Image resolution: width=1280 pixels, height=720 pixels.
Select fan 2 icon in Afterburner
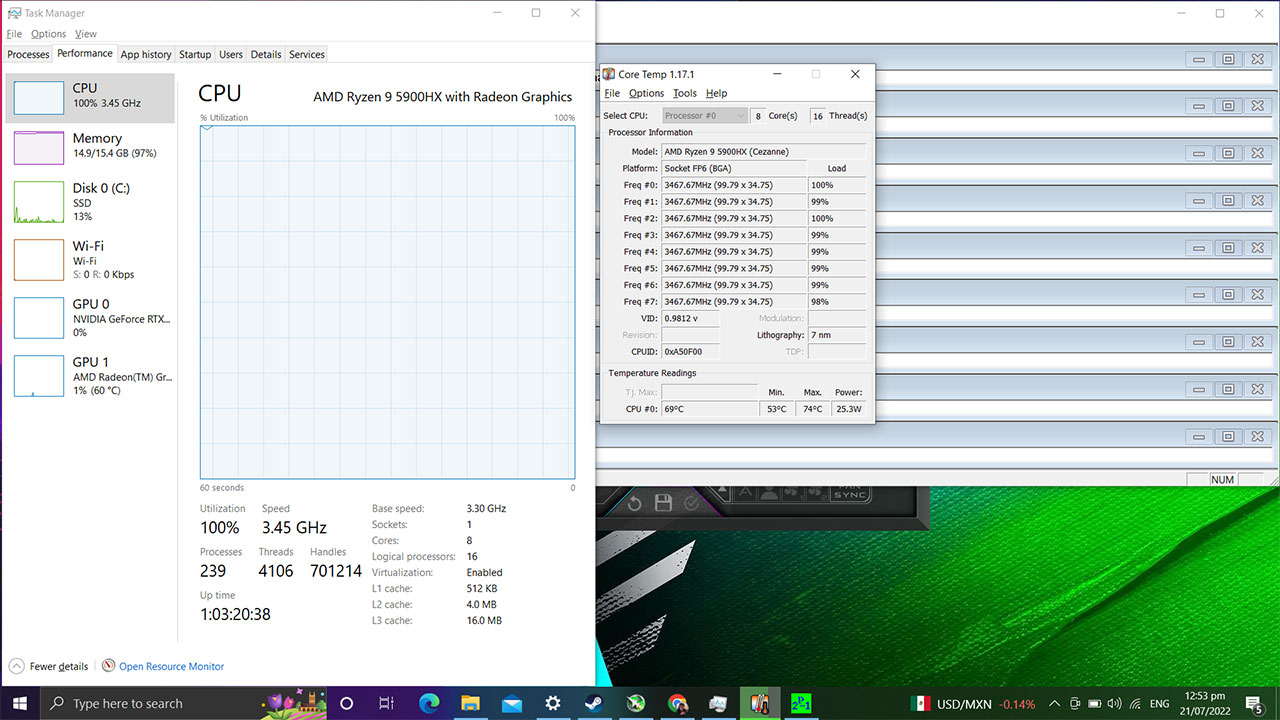pyautogui.click(x=817, y=492)
